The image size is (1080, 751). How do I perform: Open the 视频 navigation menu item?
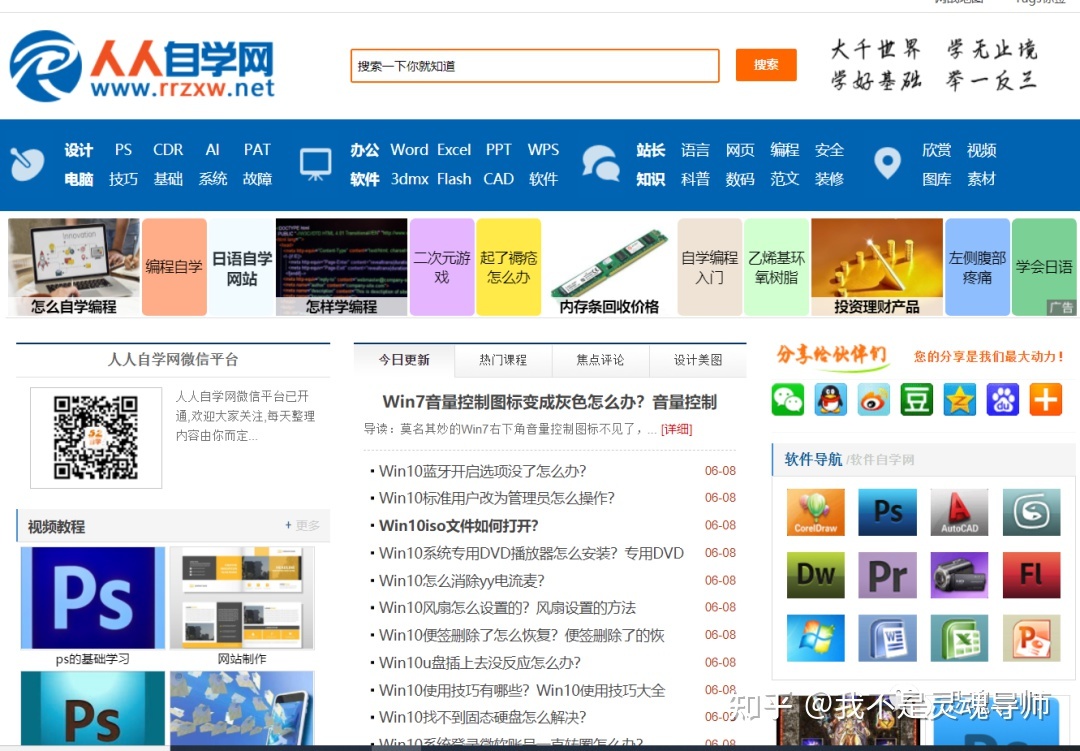pos(982,150)
